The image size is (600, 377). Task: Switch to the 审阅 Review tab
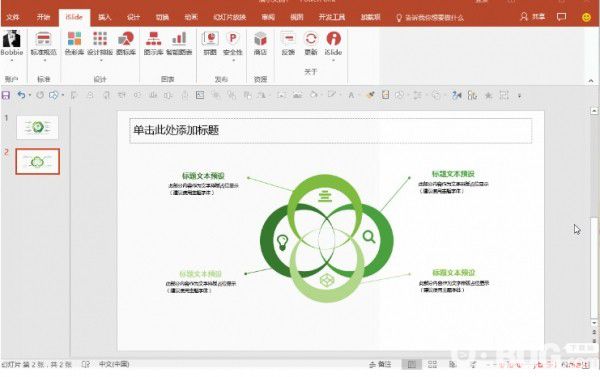tap(268, 17)
